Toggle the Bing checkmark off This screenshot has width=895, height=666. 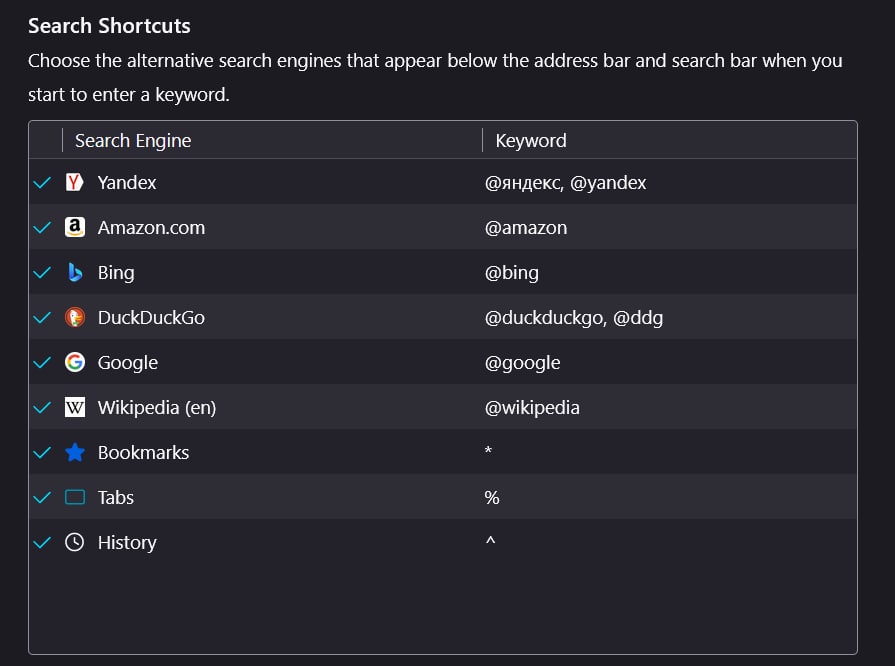click(x=42, y=273)
